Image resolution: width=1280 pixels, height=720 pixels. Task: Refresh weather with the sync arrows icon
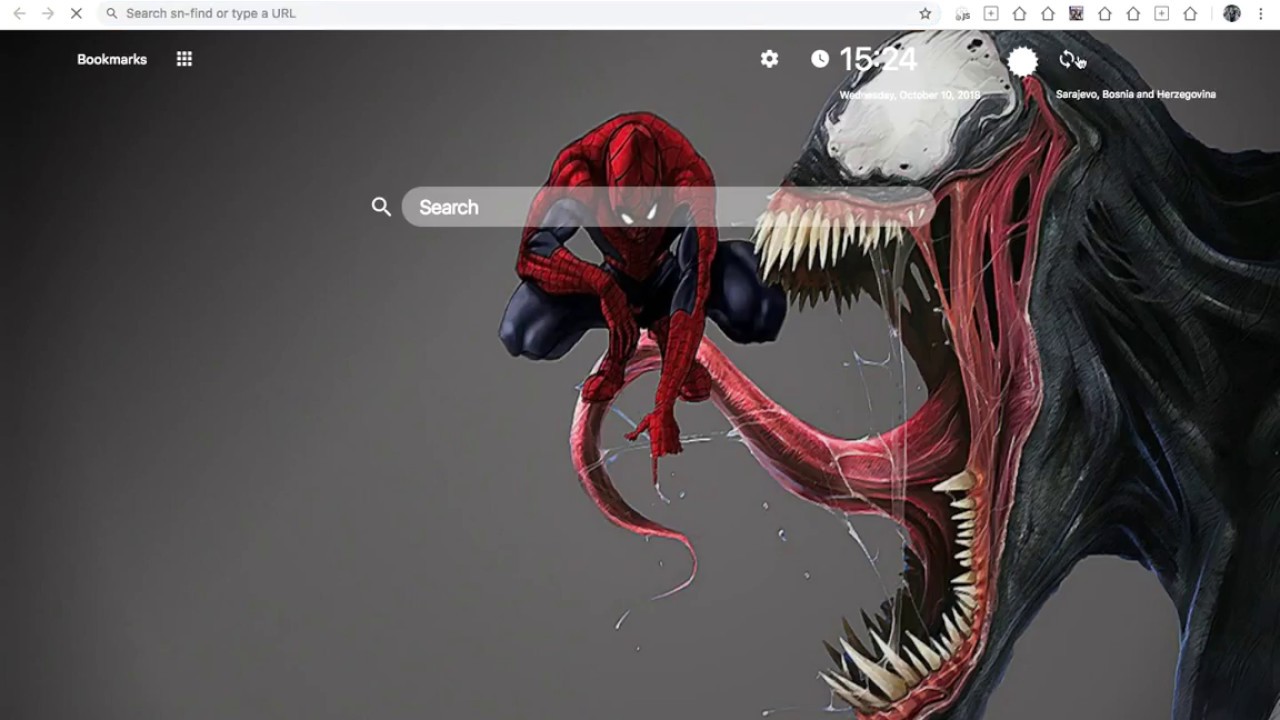coord(1068,60)
